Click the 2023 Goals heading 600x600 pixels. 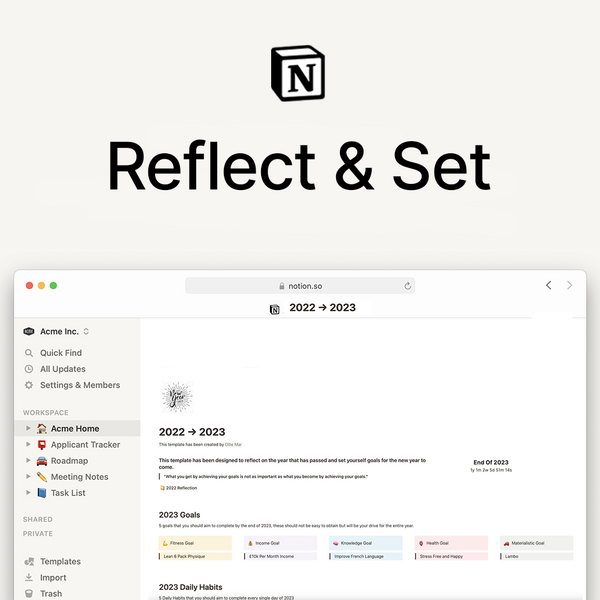coord(179,515)
